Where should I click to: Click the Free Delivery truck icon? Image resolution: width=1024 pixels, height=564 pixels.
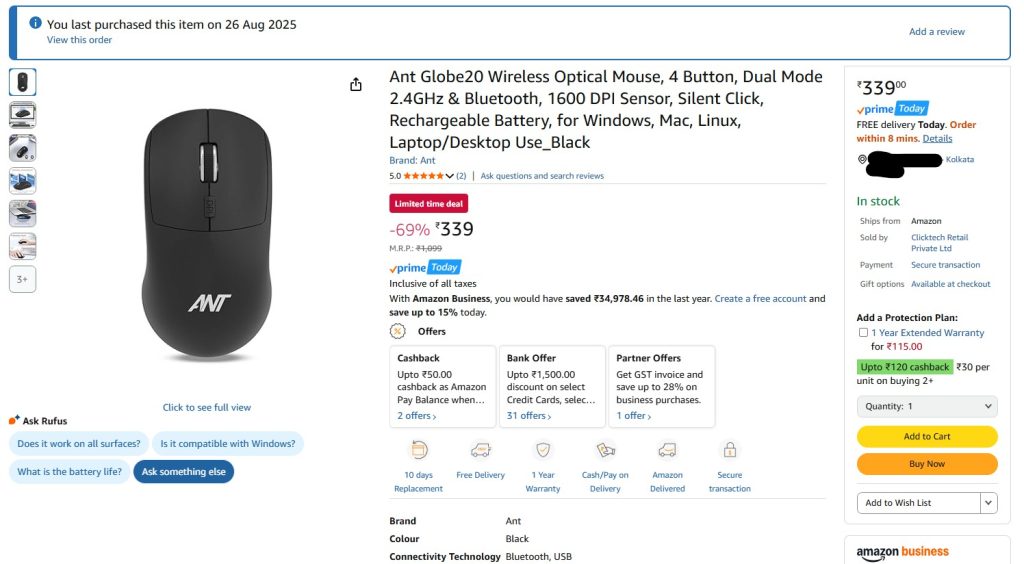pyautogui.click(x=480, y=450)
